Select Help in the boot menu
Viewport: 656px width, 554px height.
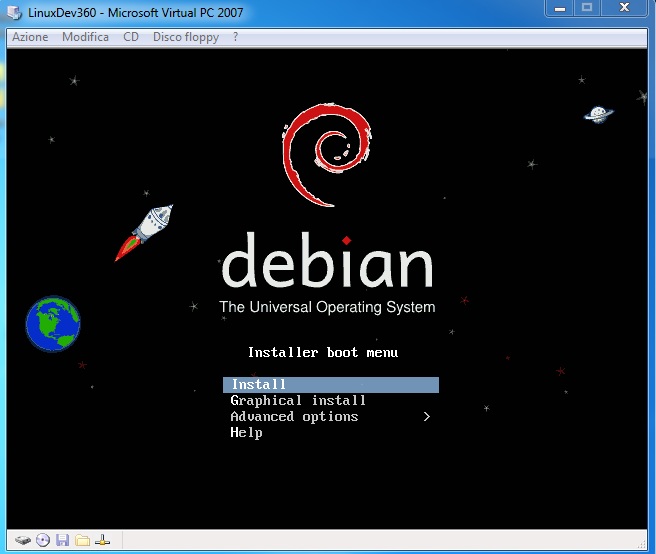[246, 433]
